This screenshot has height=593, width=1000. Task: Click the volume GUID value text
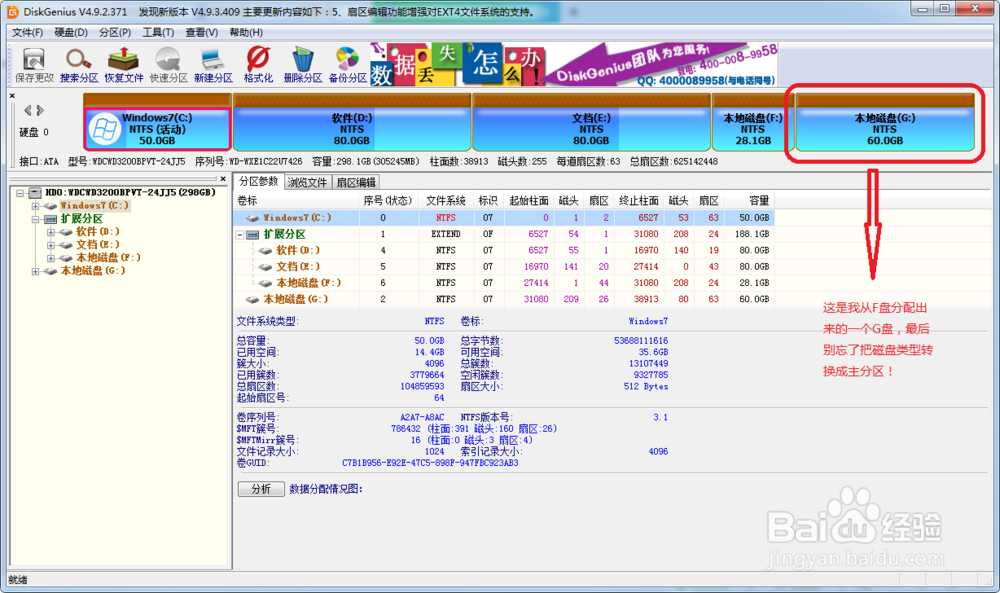click(430, 464)
